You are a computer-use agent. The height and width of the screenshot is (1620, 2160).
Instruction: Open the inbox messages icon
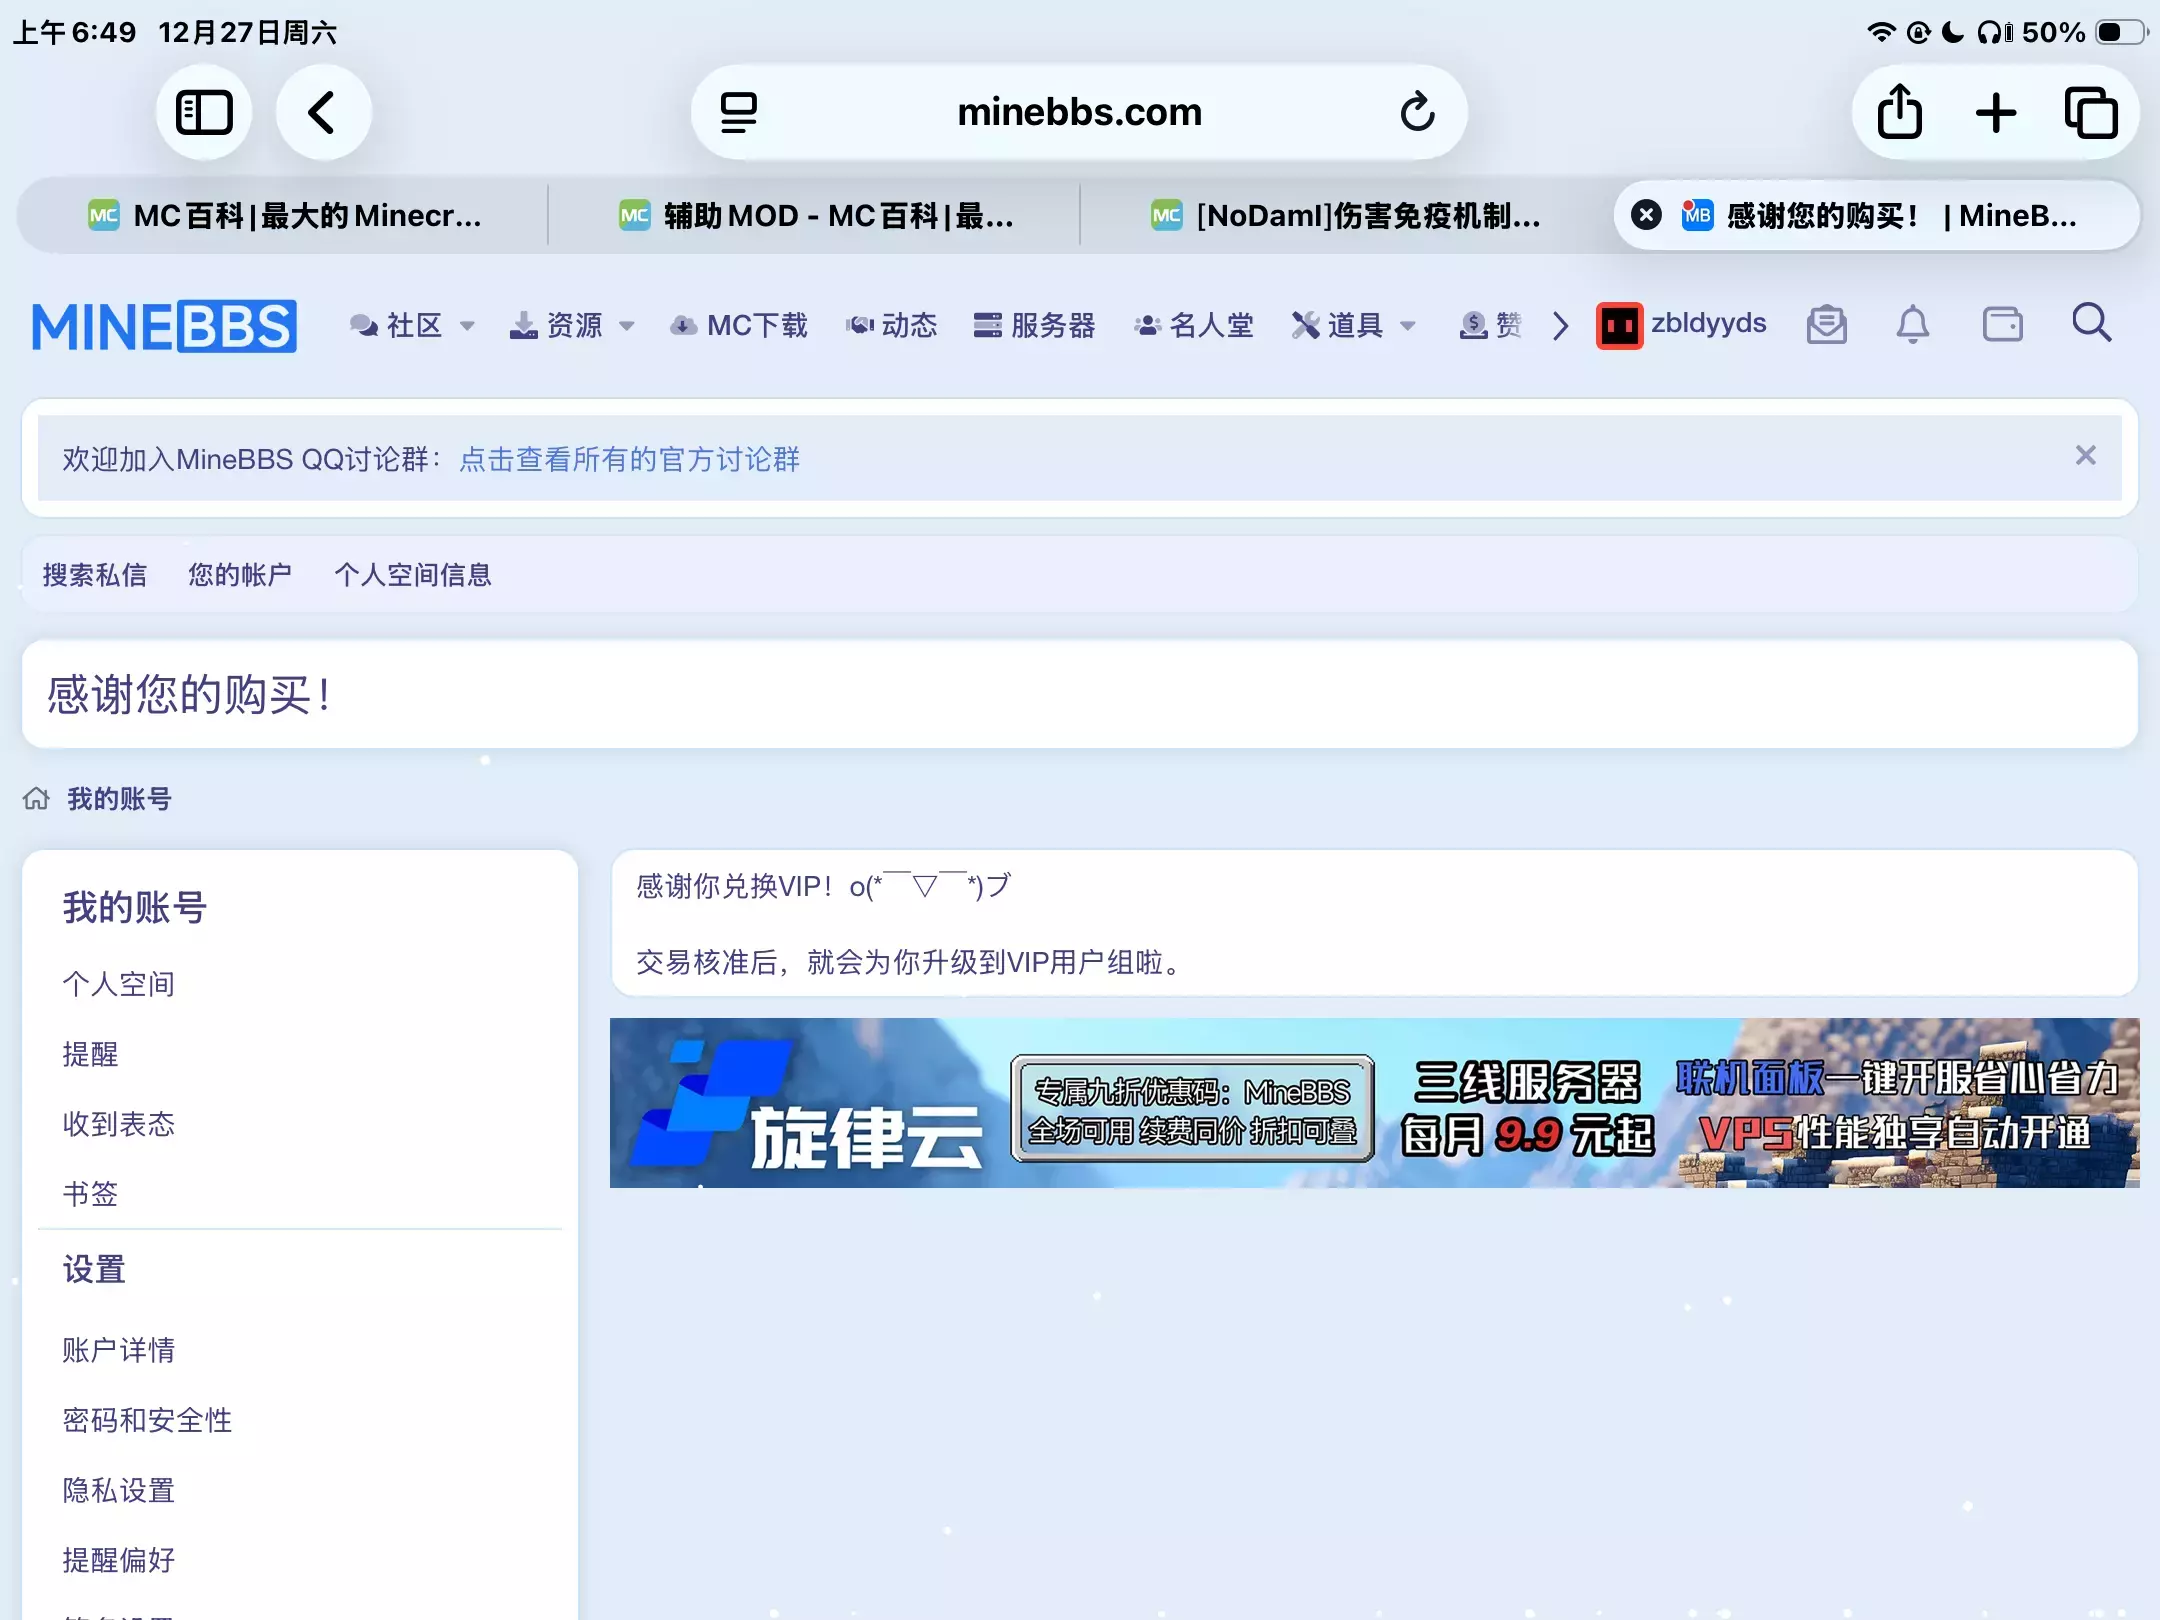click(1826, 325)
